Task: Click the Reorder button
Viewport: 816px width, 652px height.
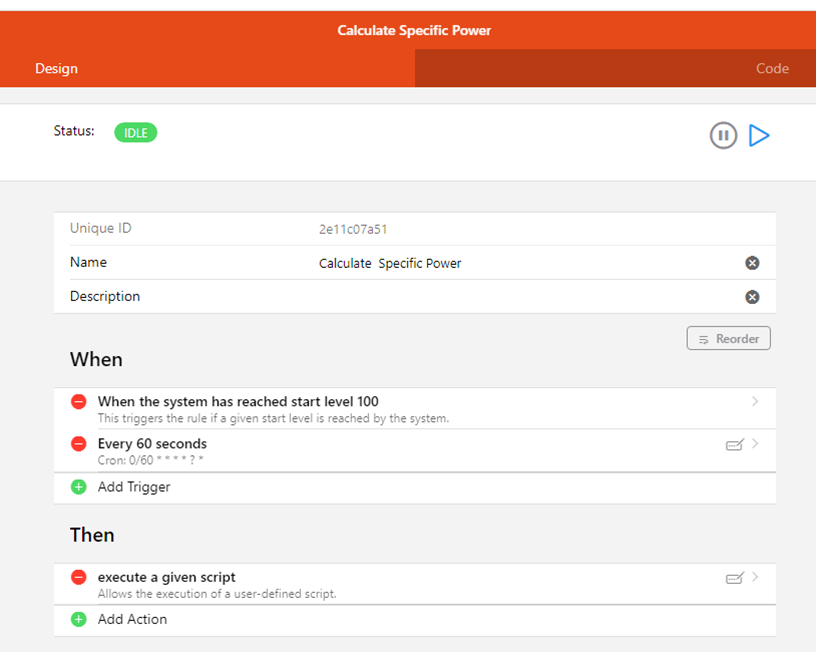Action: click(728, 339)
